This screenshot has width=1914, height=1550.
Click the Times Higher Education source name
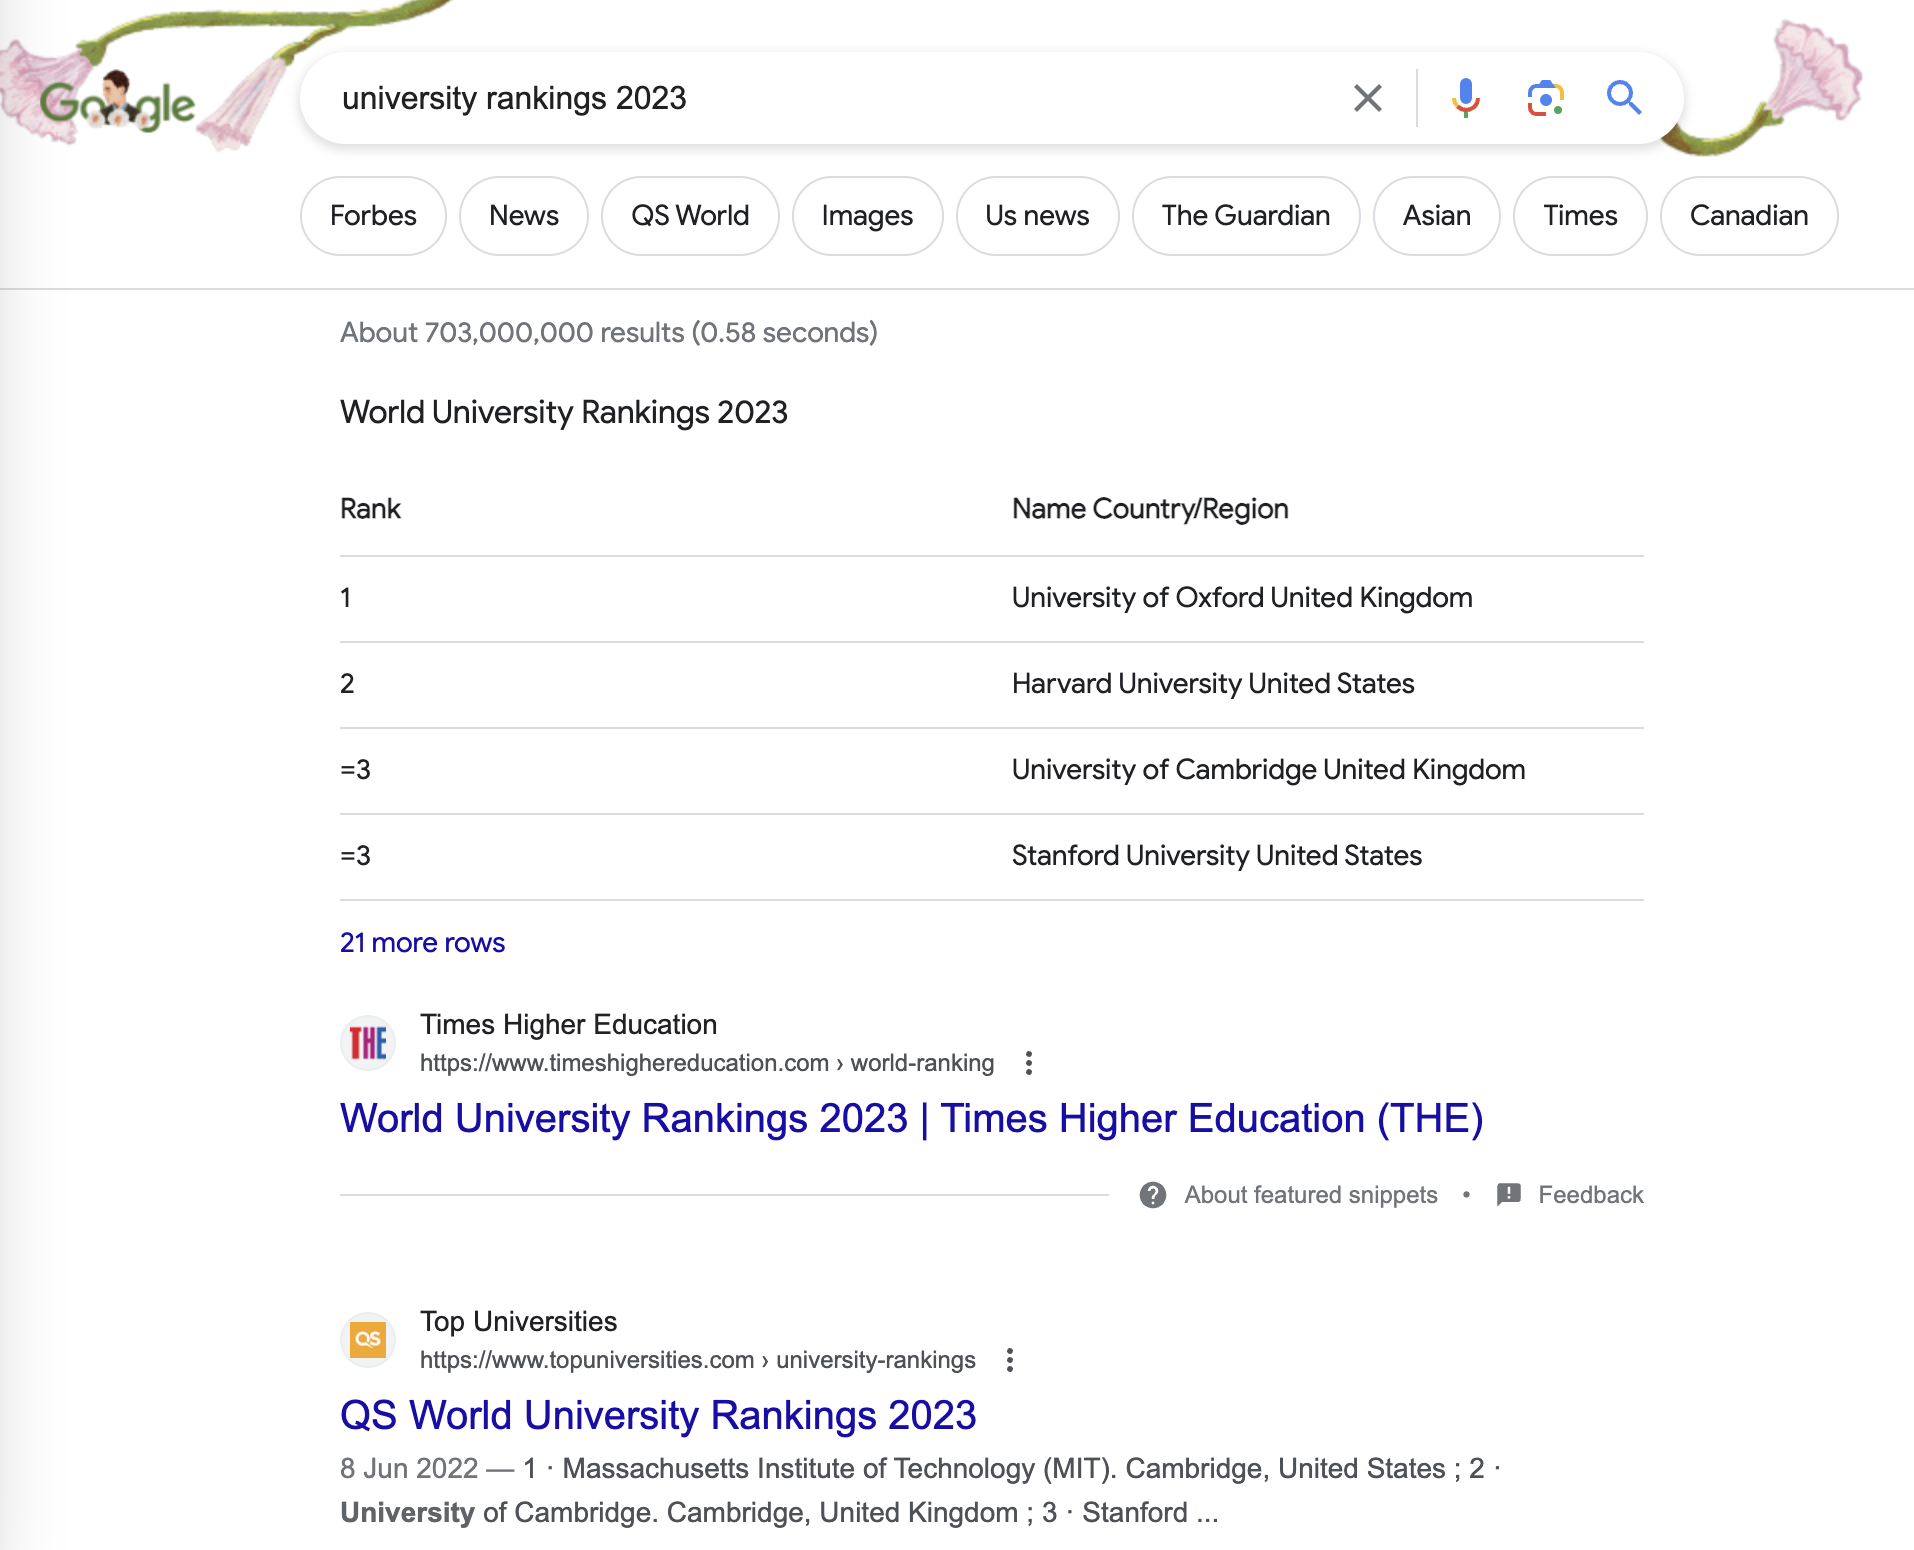point(568,1025)
